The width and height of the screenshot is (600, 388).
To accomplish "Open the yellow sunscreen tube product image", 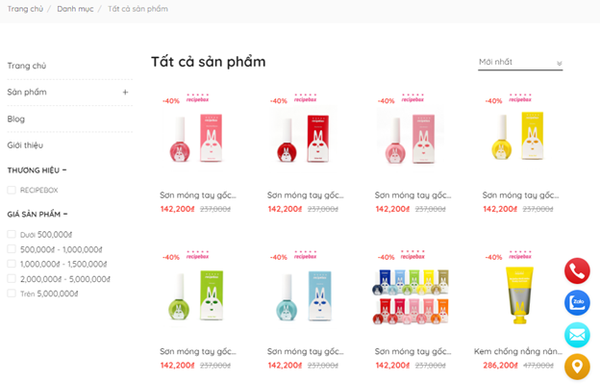I will [x=519, y=295].
